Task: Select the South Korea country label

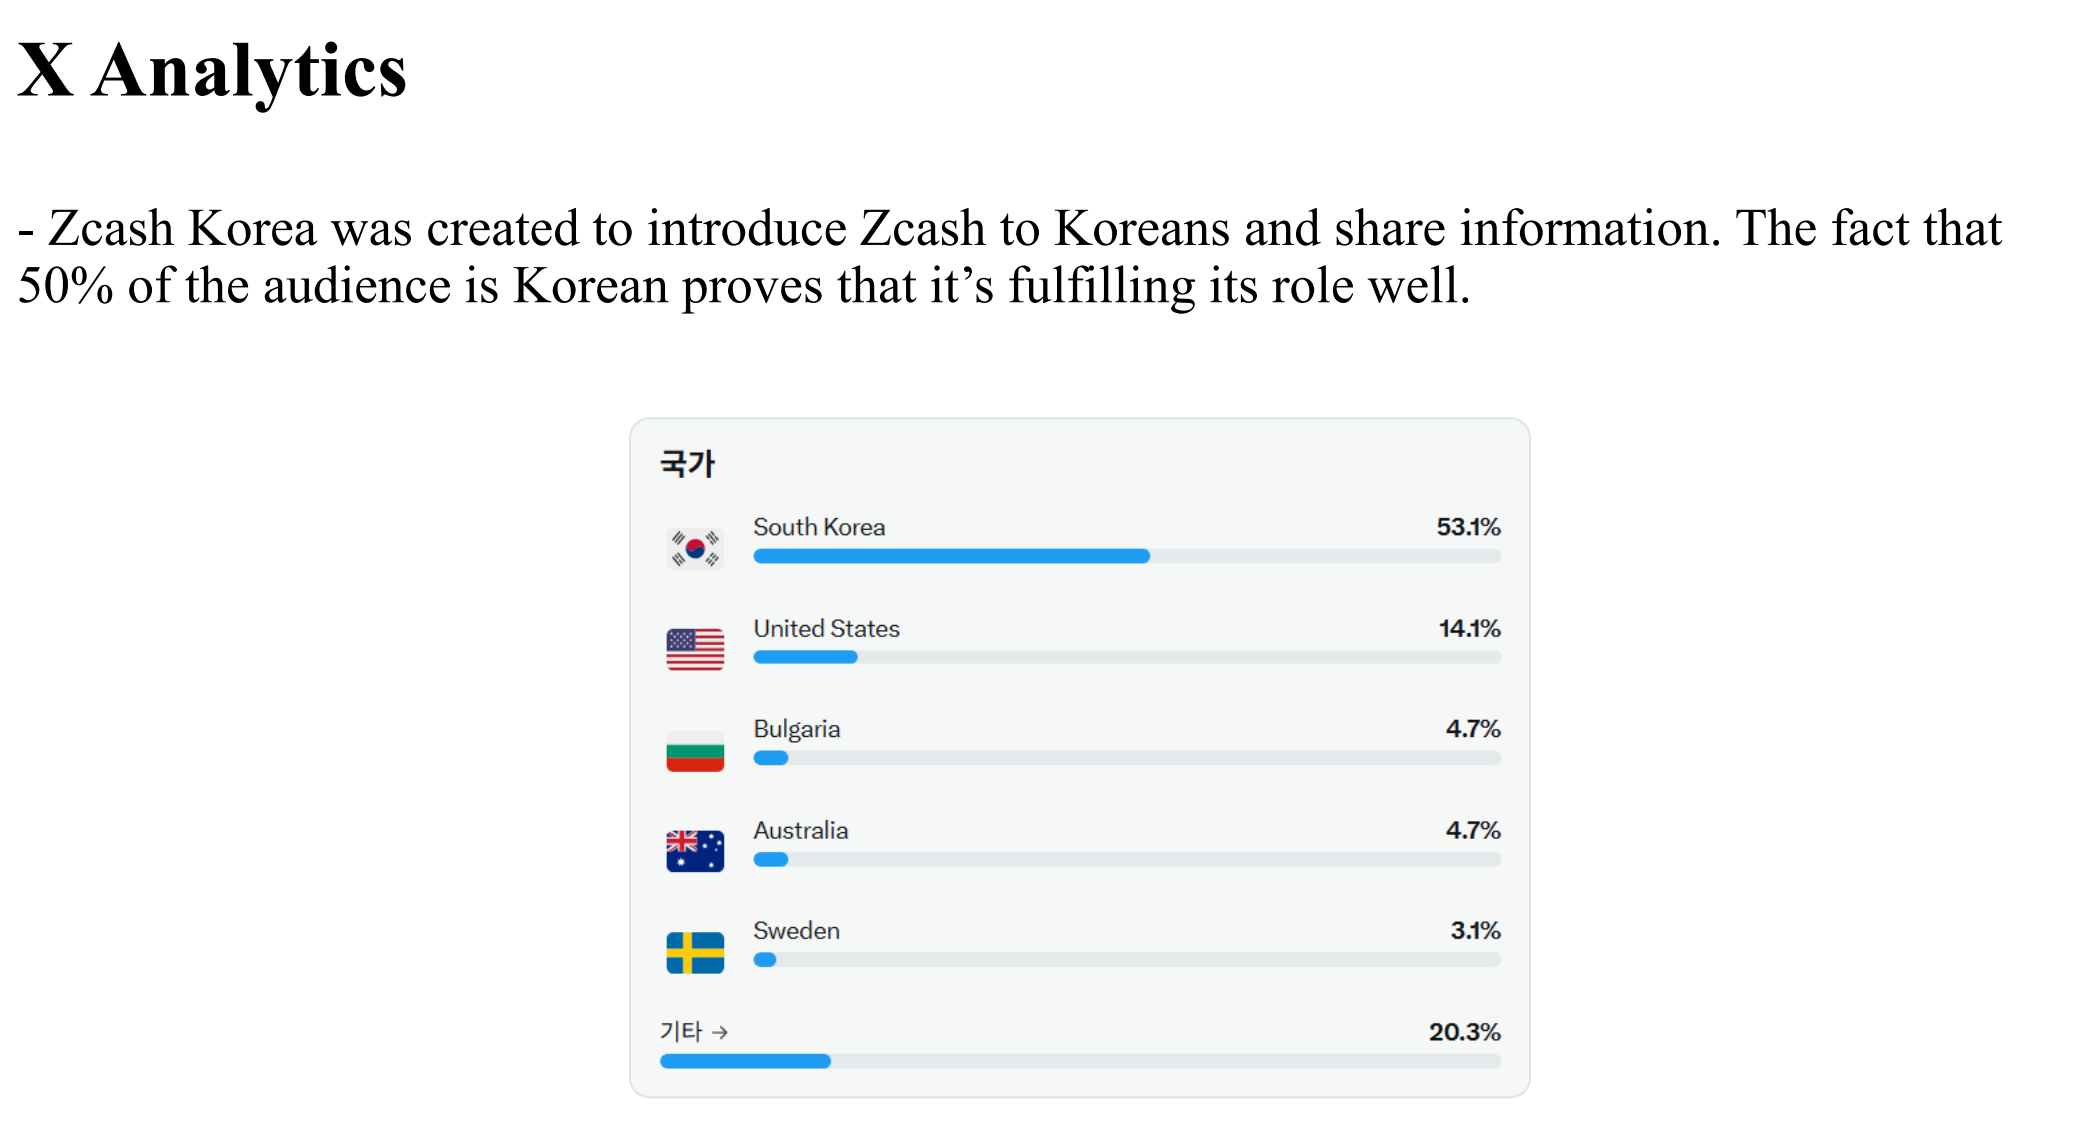Action: coord(819,527)
